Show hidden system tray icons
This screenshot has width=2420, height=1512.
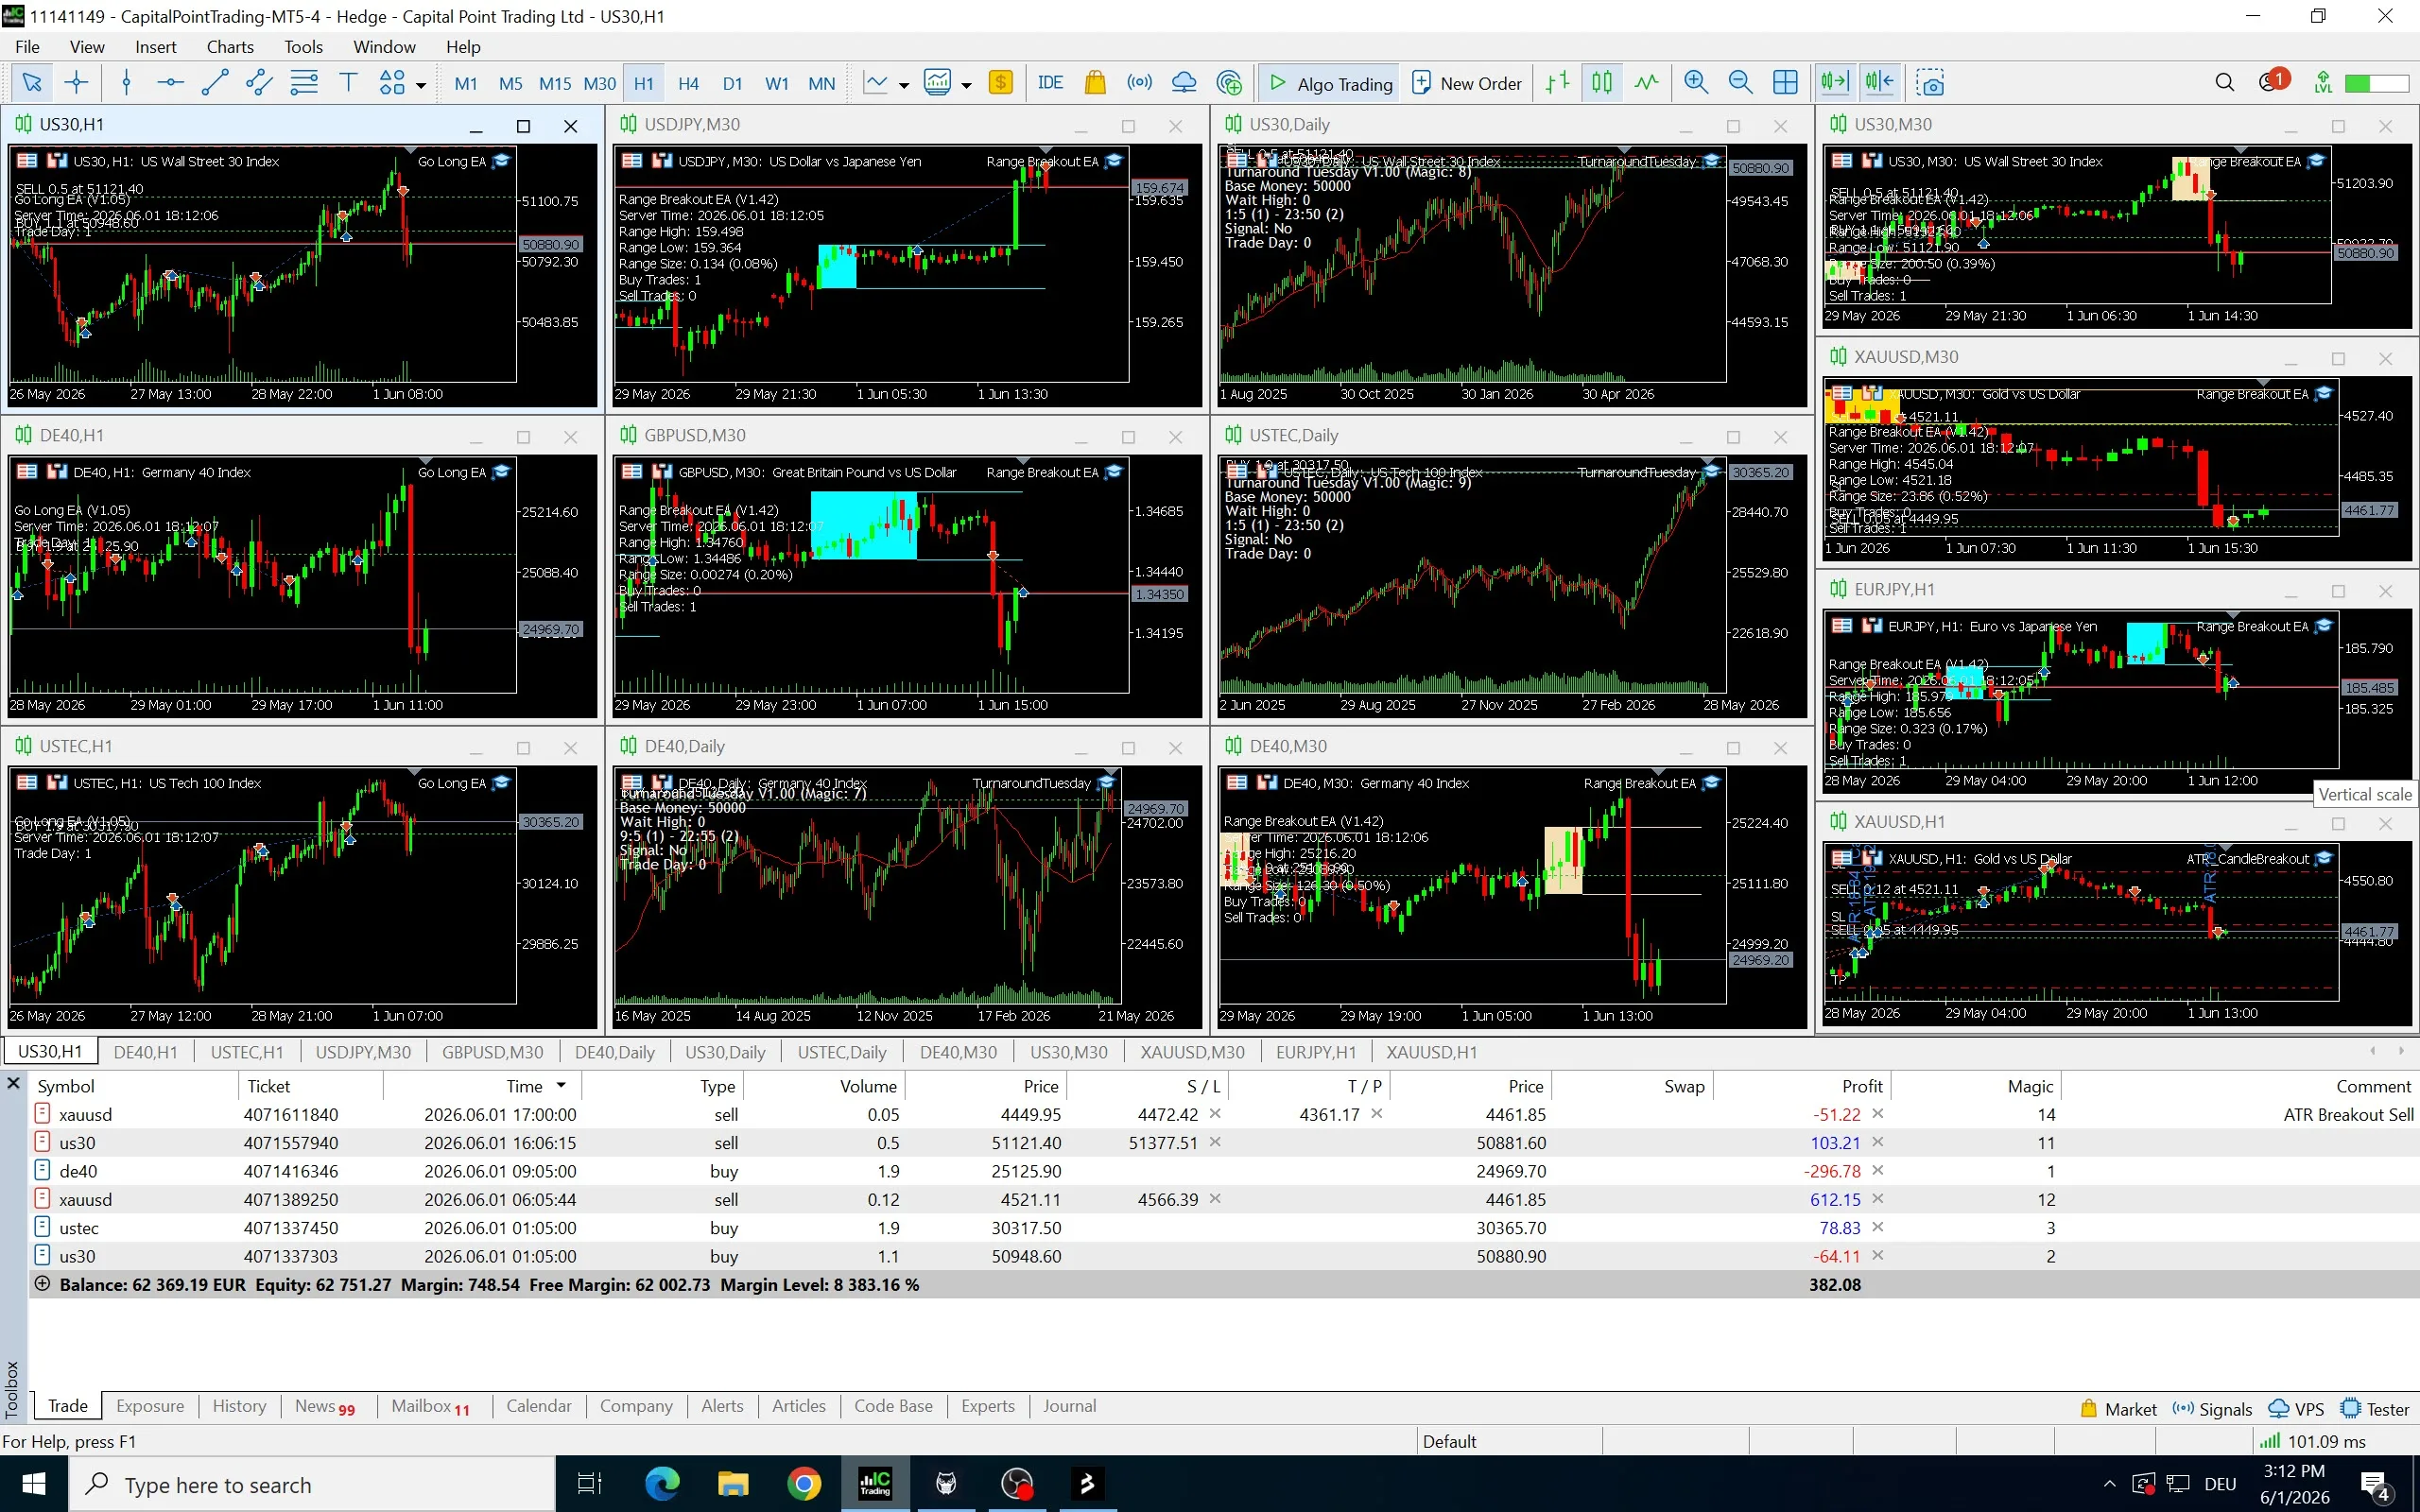[2110, 1483]
